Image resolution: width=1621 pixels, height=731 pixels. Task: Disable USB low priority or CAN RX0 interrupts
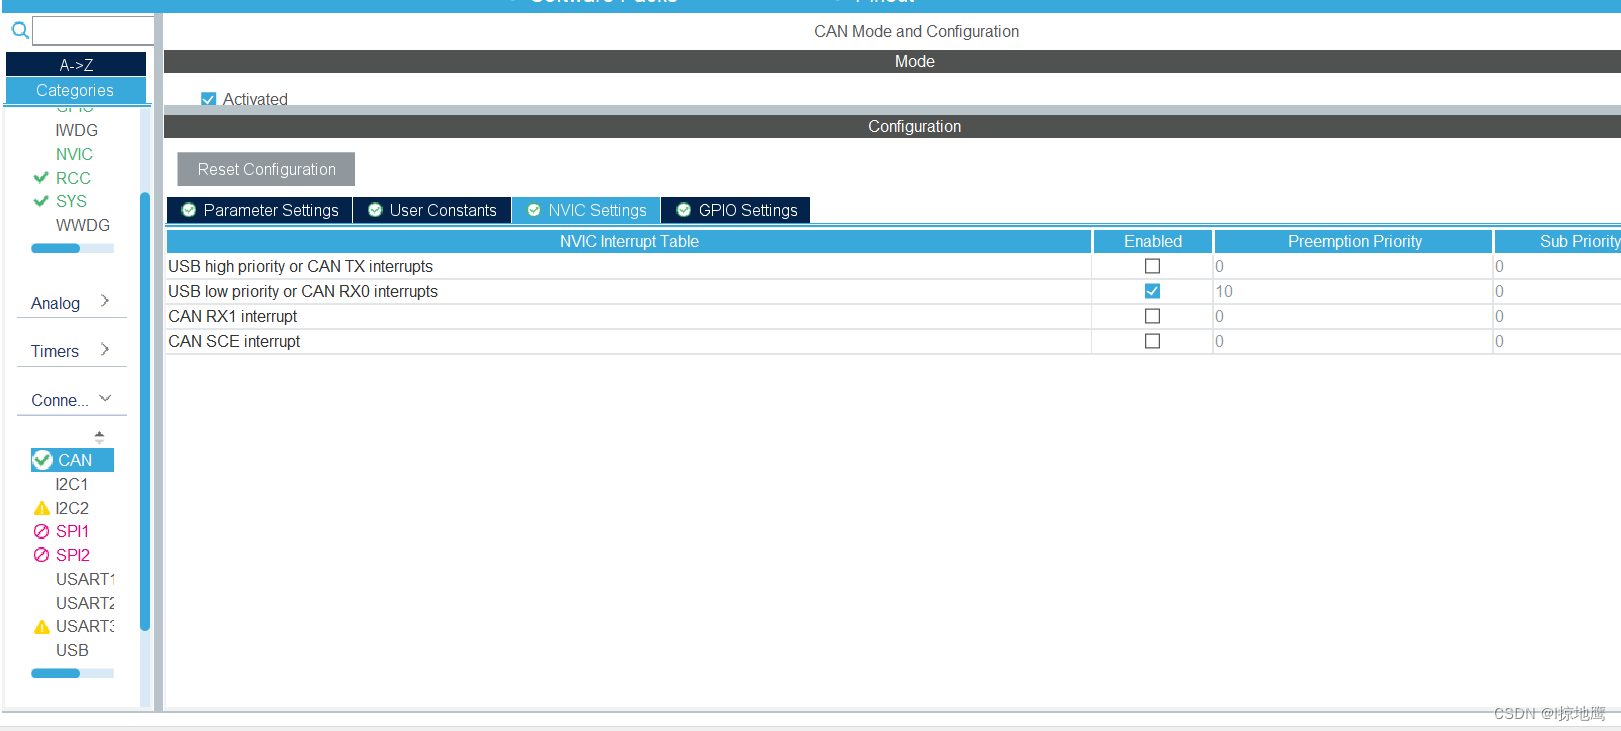point(1152,291)
